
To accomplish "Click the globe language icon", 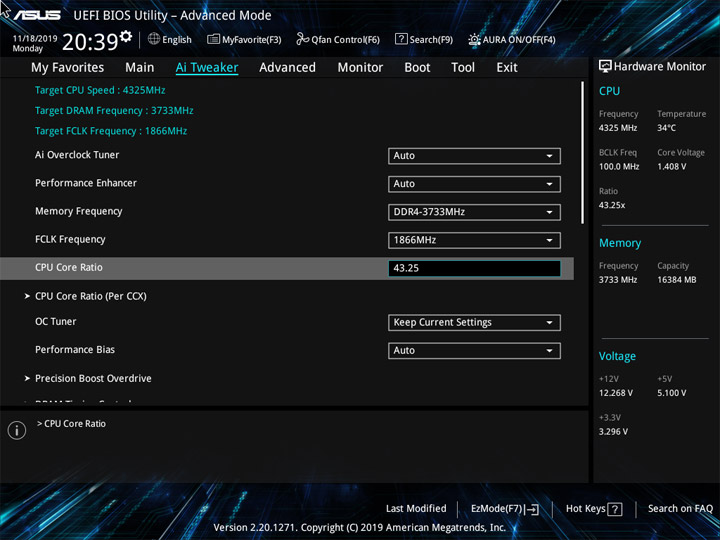I will click(154, 39).
